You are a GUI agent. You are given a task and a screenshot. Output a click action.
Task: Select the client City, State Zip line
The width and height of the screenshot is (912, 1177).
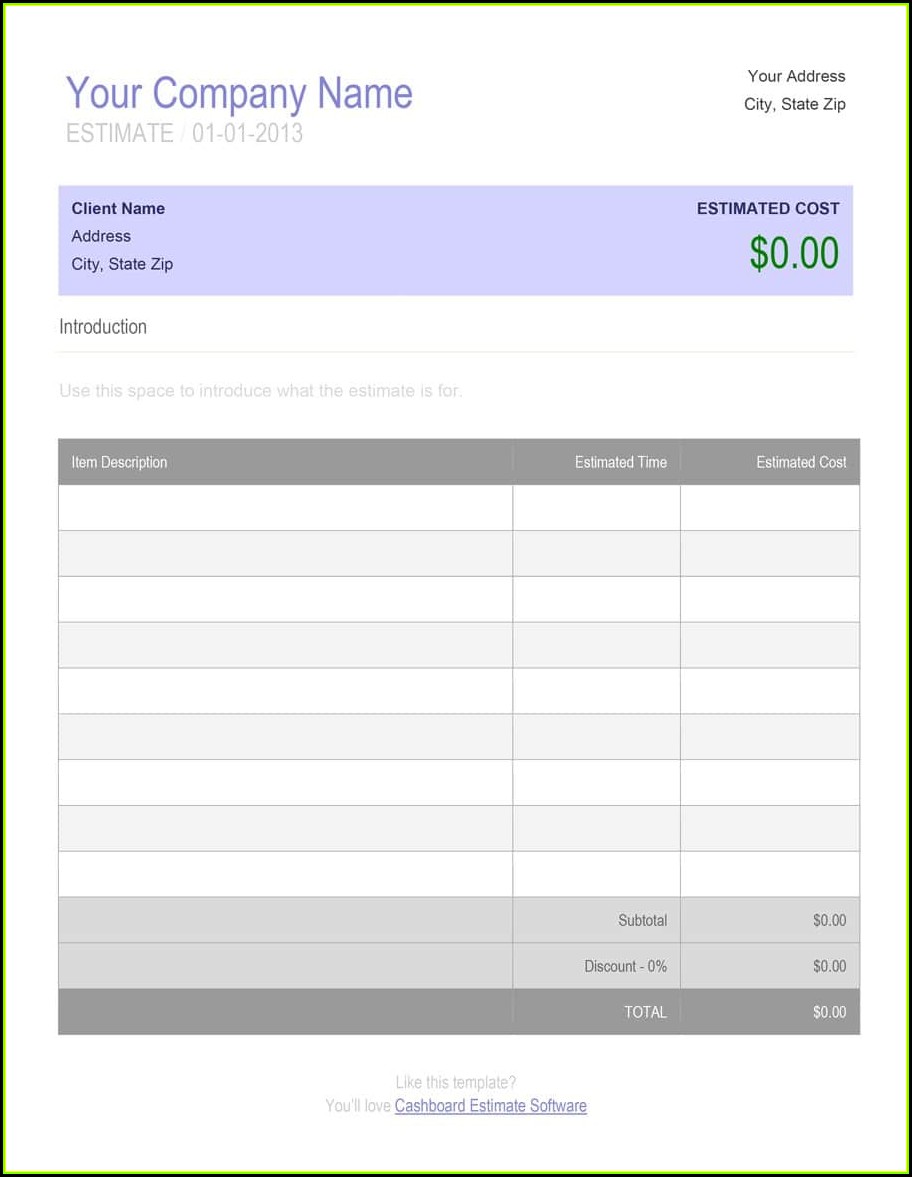tap(122, 265)
